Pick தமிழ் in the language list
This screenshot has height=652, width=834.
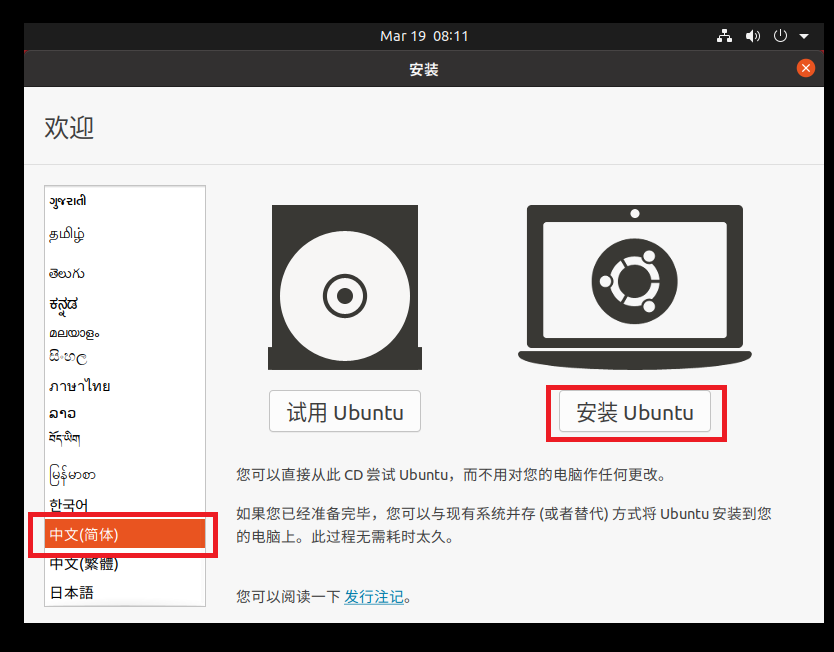[x=67, y=234]
